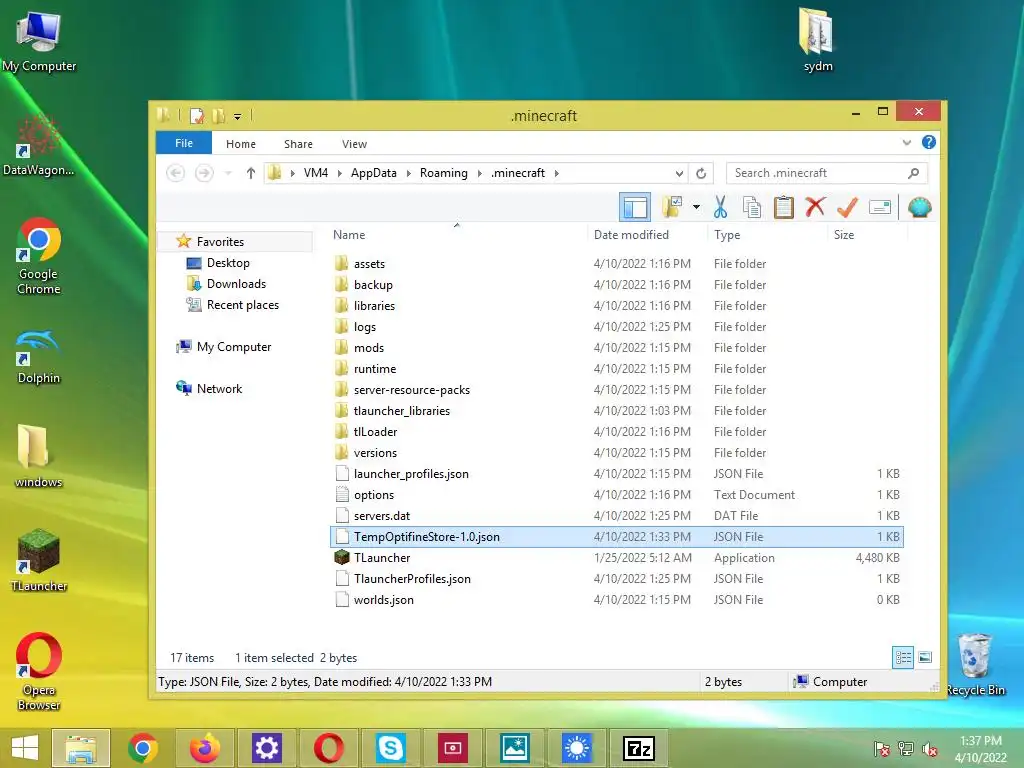This screenshot has height=768, width=1024.
Task: Cut the selected file with scissors icon
Action: [720, 207]
